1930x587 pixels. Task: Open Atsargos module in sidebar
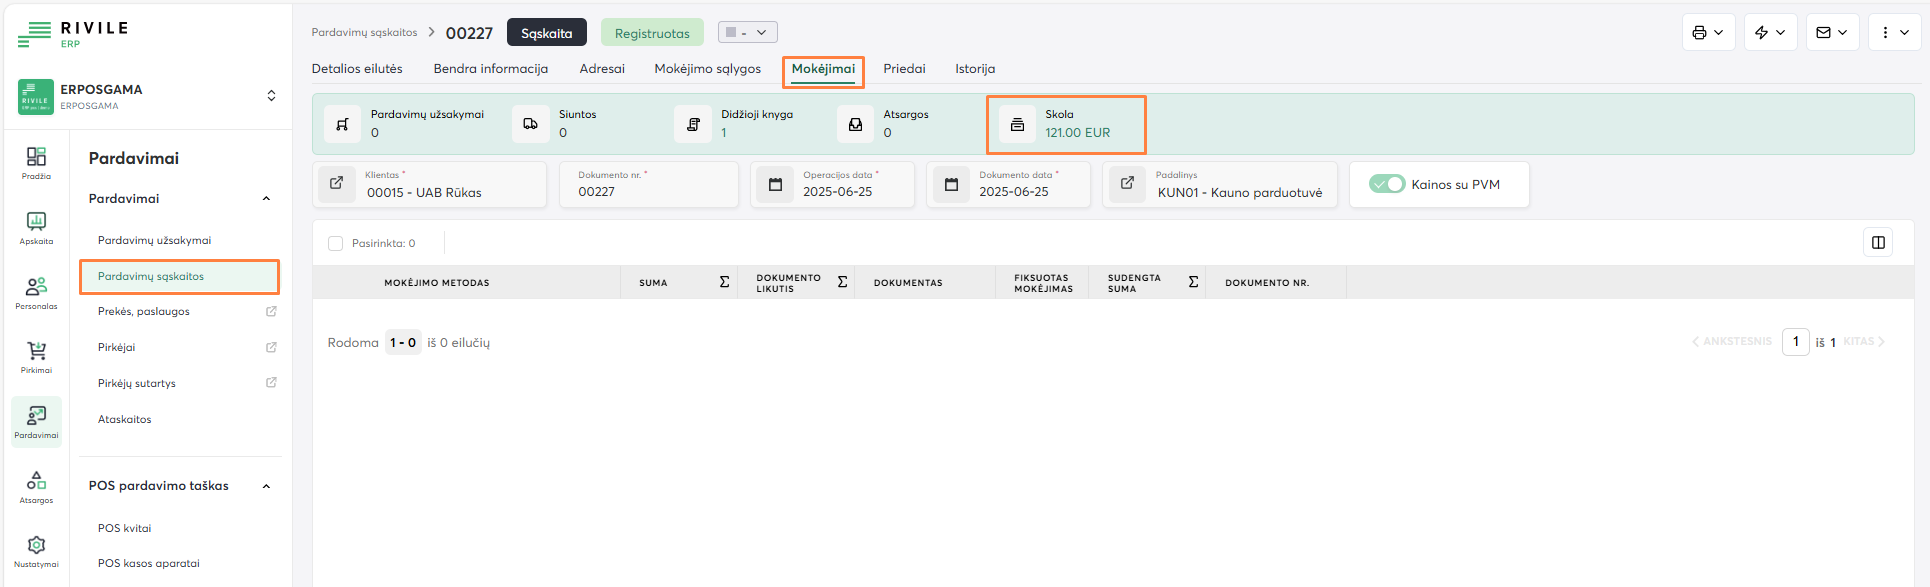[36, 486]
